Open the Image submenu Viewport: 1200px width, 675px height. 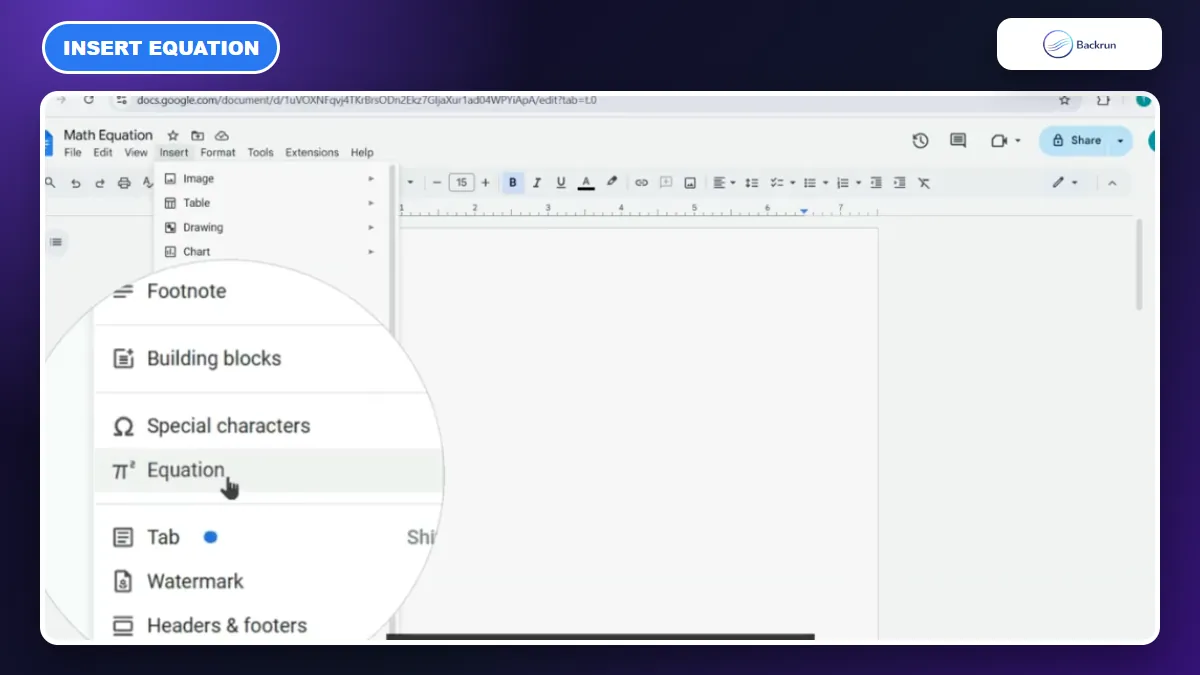[x=270, y=179]
